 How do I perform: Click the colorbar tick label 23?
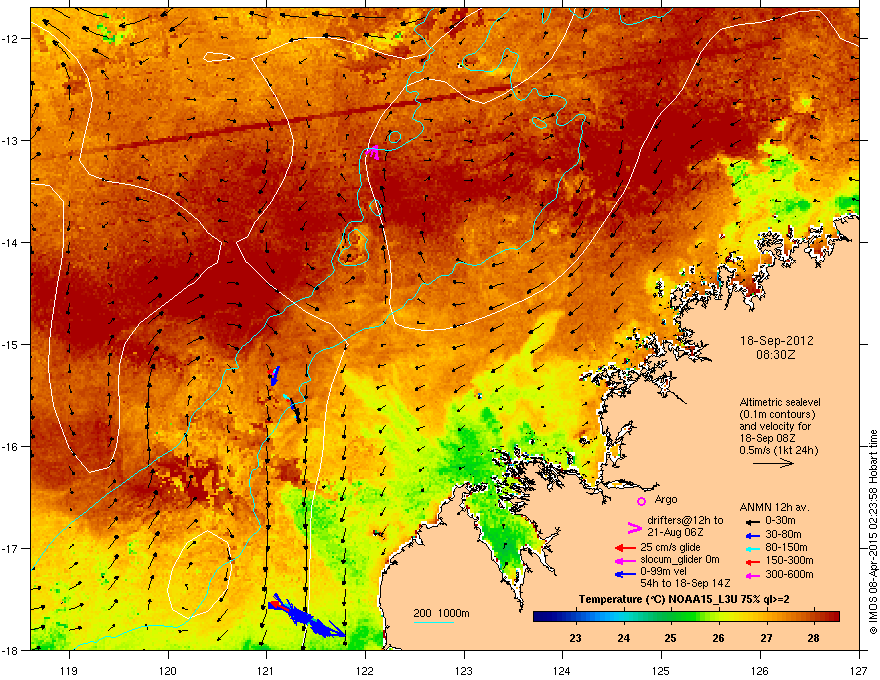[575, 638]
